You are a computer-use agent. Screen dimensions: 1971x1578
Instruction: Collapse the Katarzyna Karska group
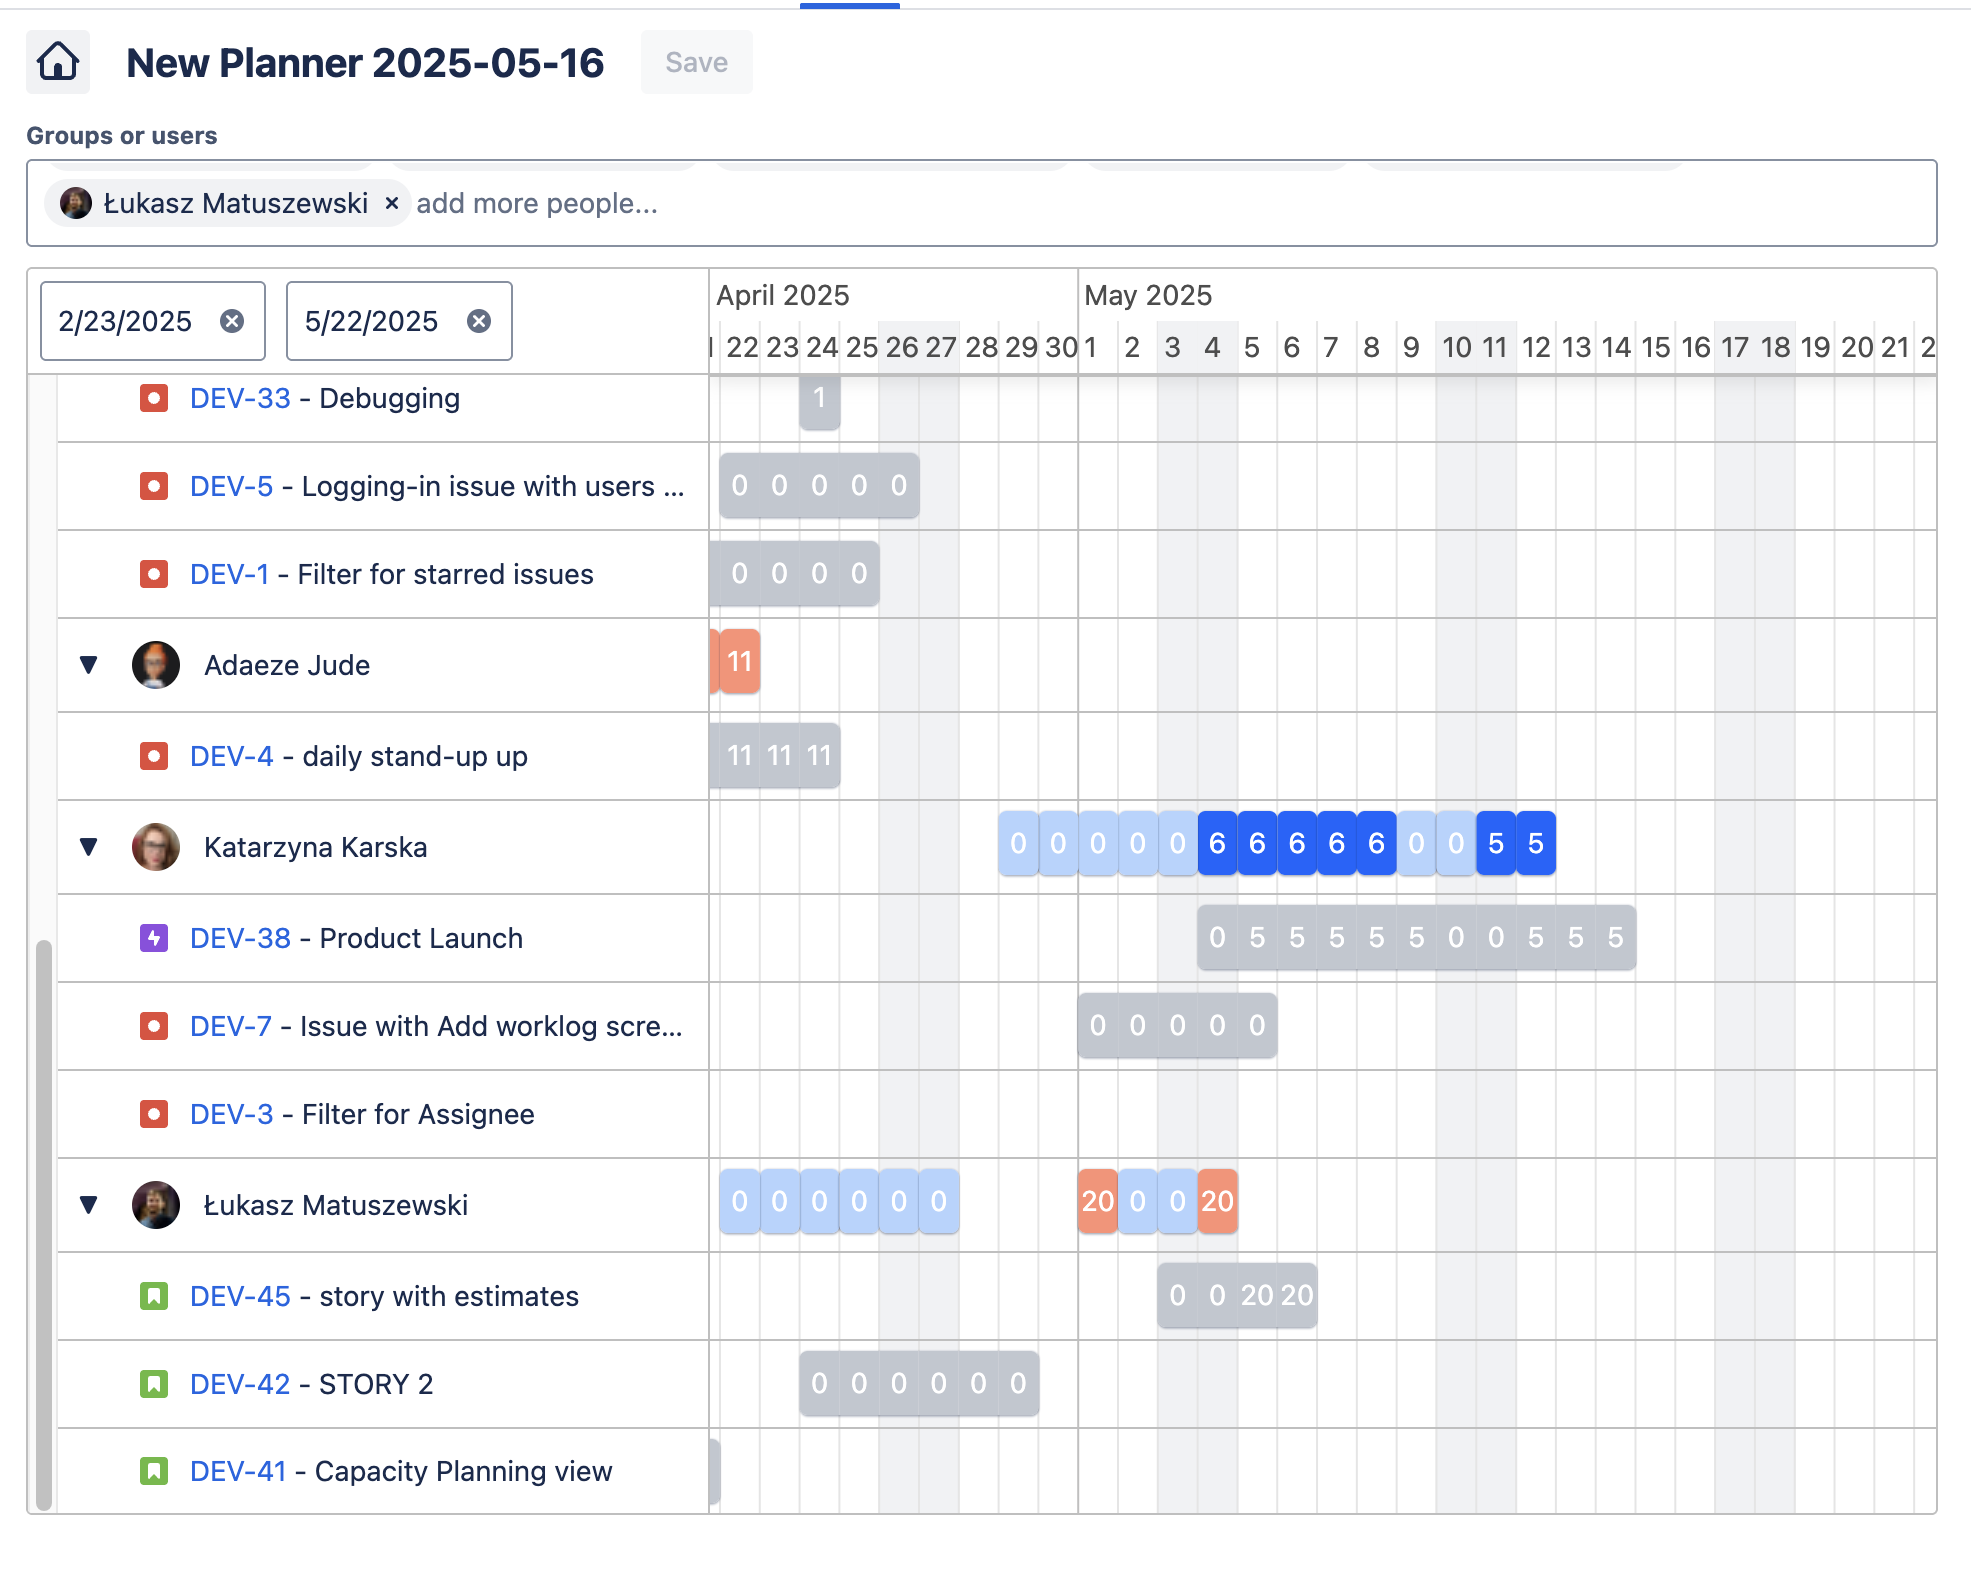[x=89, y=847]
